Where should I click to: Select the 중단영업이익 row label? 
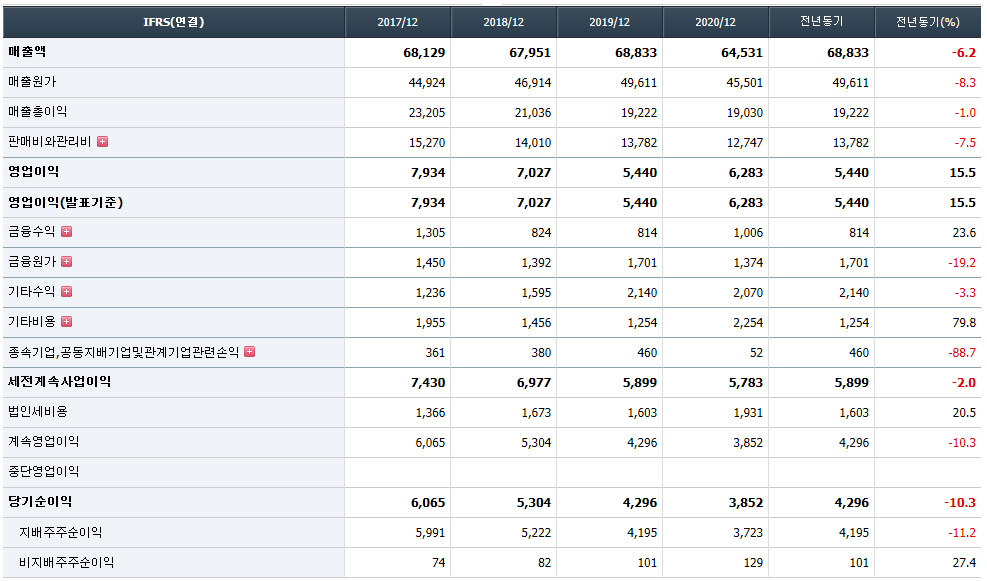click(x=43, y=471)
